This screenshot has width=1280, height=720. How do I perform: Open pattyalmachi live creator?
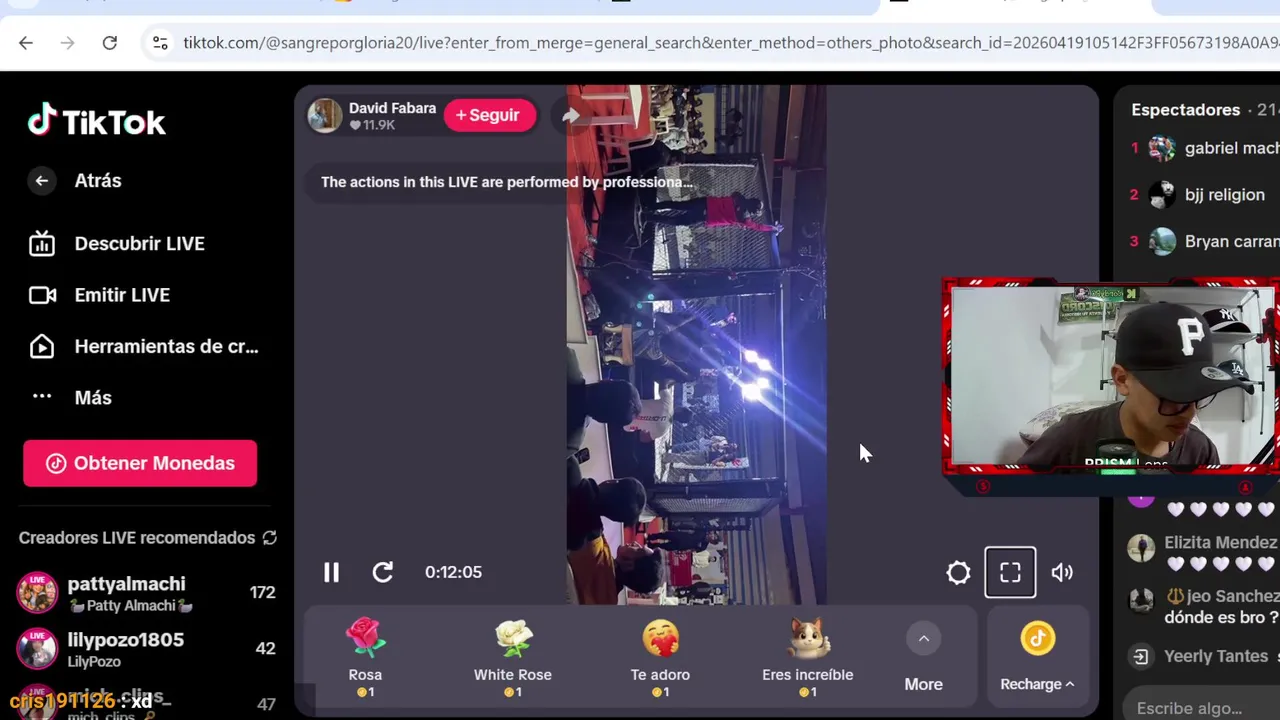click(147, 593)
